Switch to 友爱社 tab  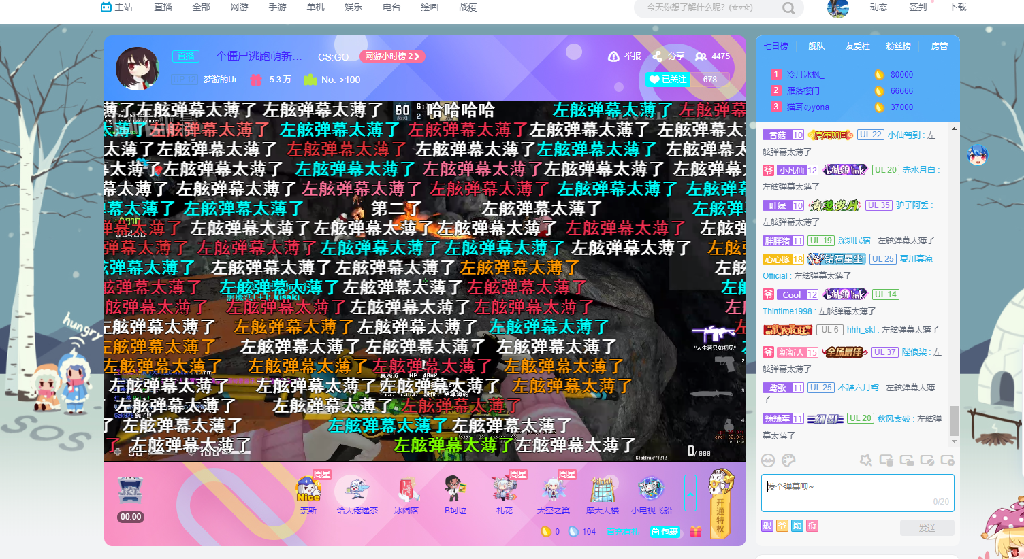pyautogui.click(x=857, y=46)
